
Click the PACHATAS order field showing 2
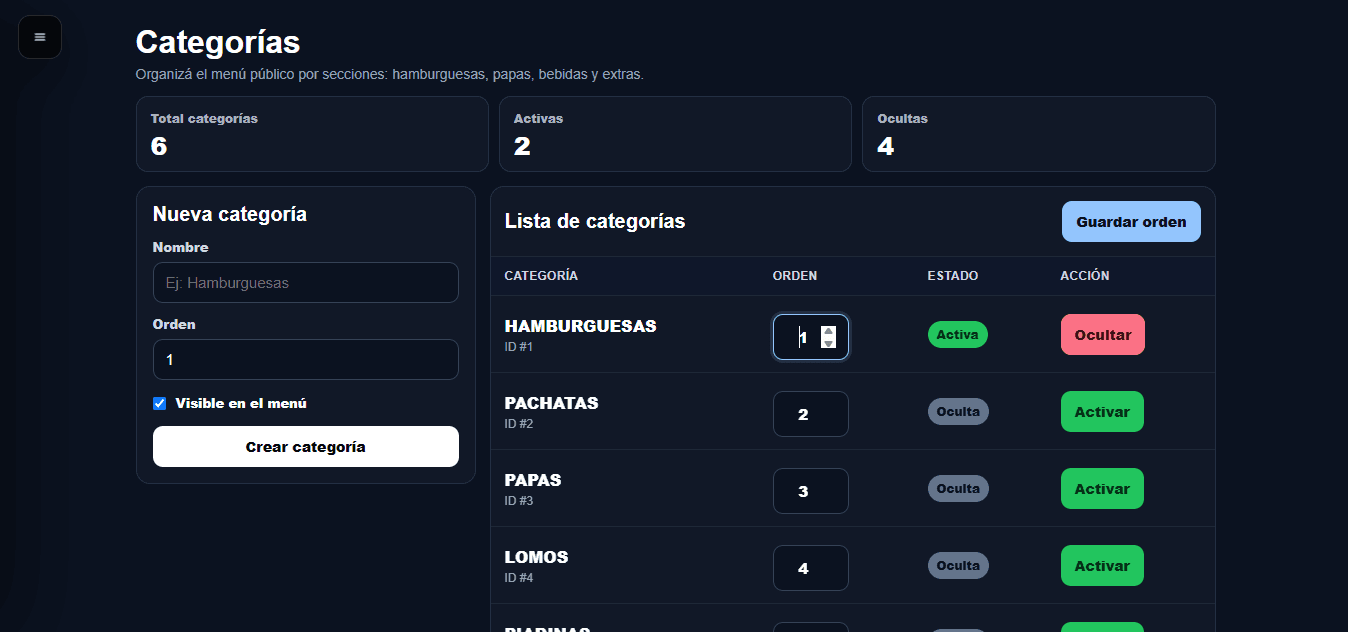[x=810, y=414]
